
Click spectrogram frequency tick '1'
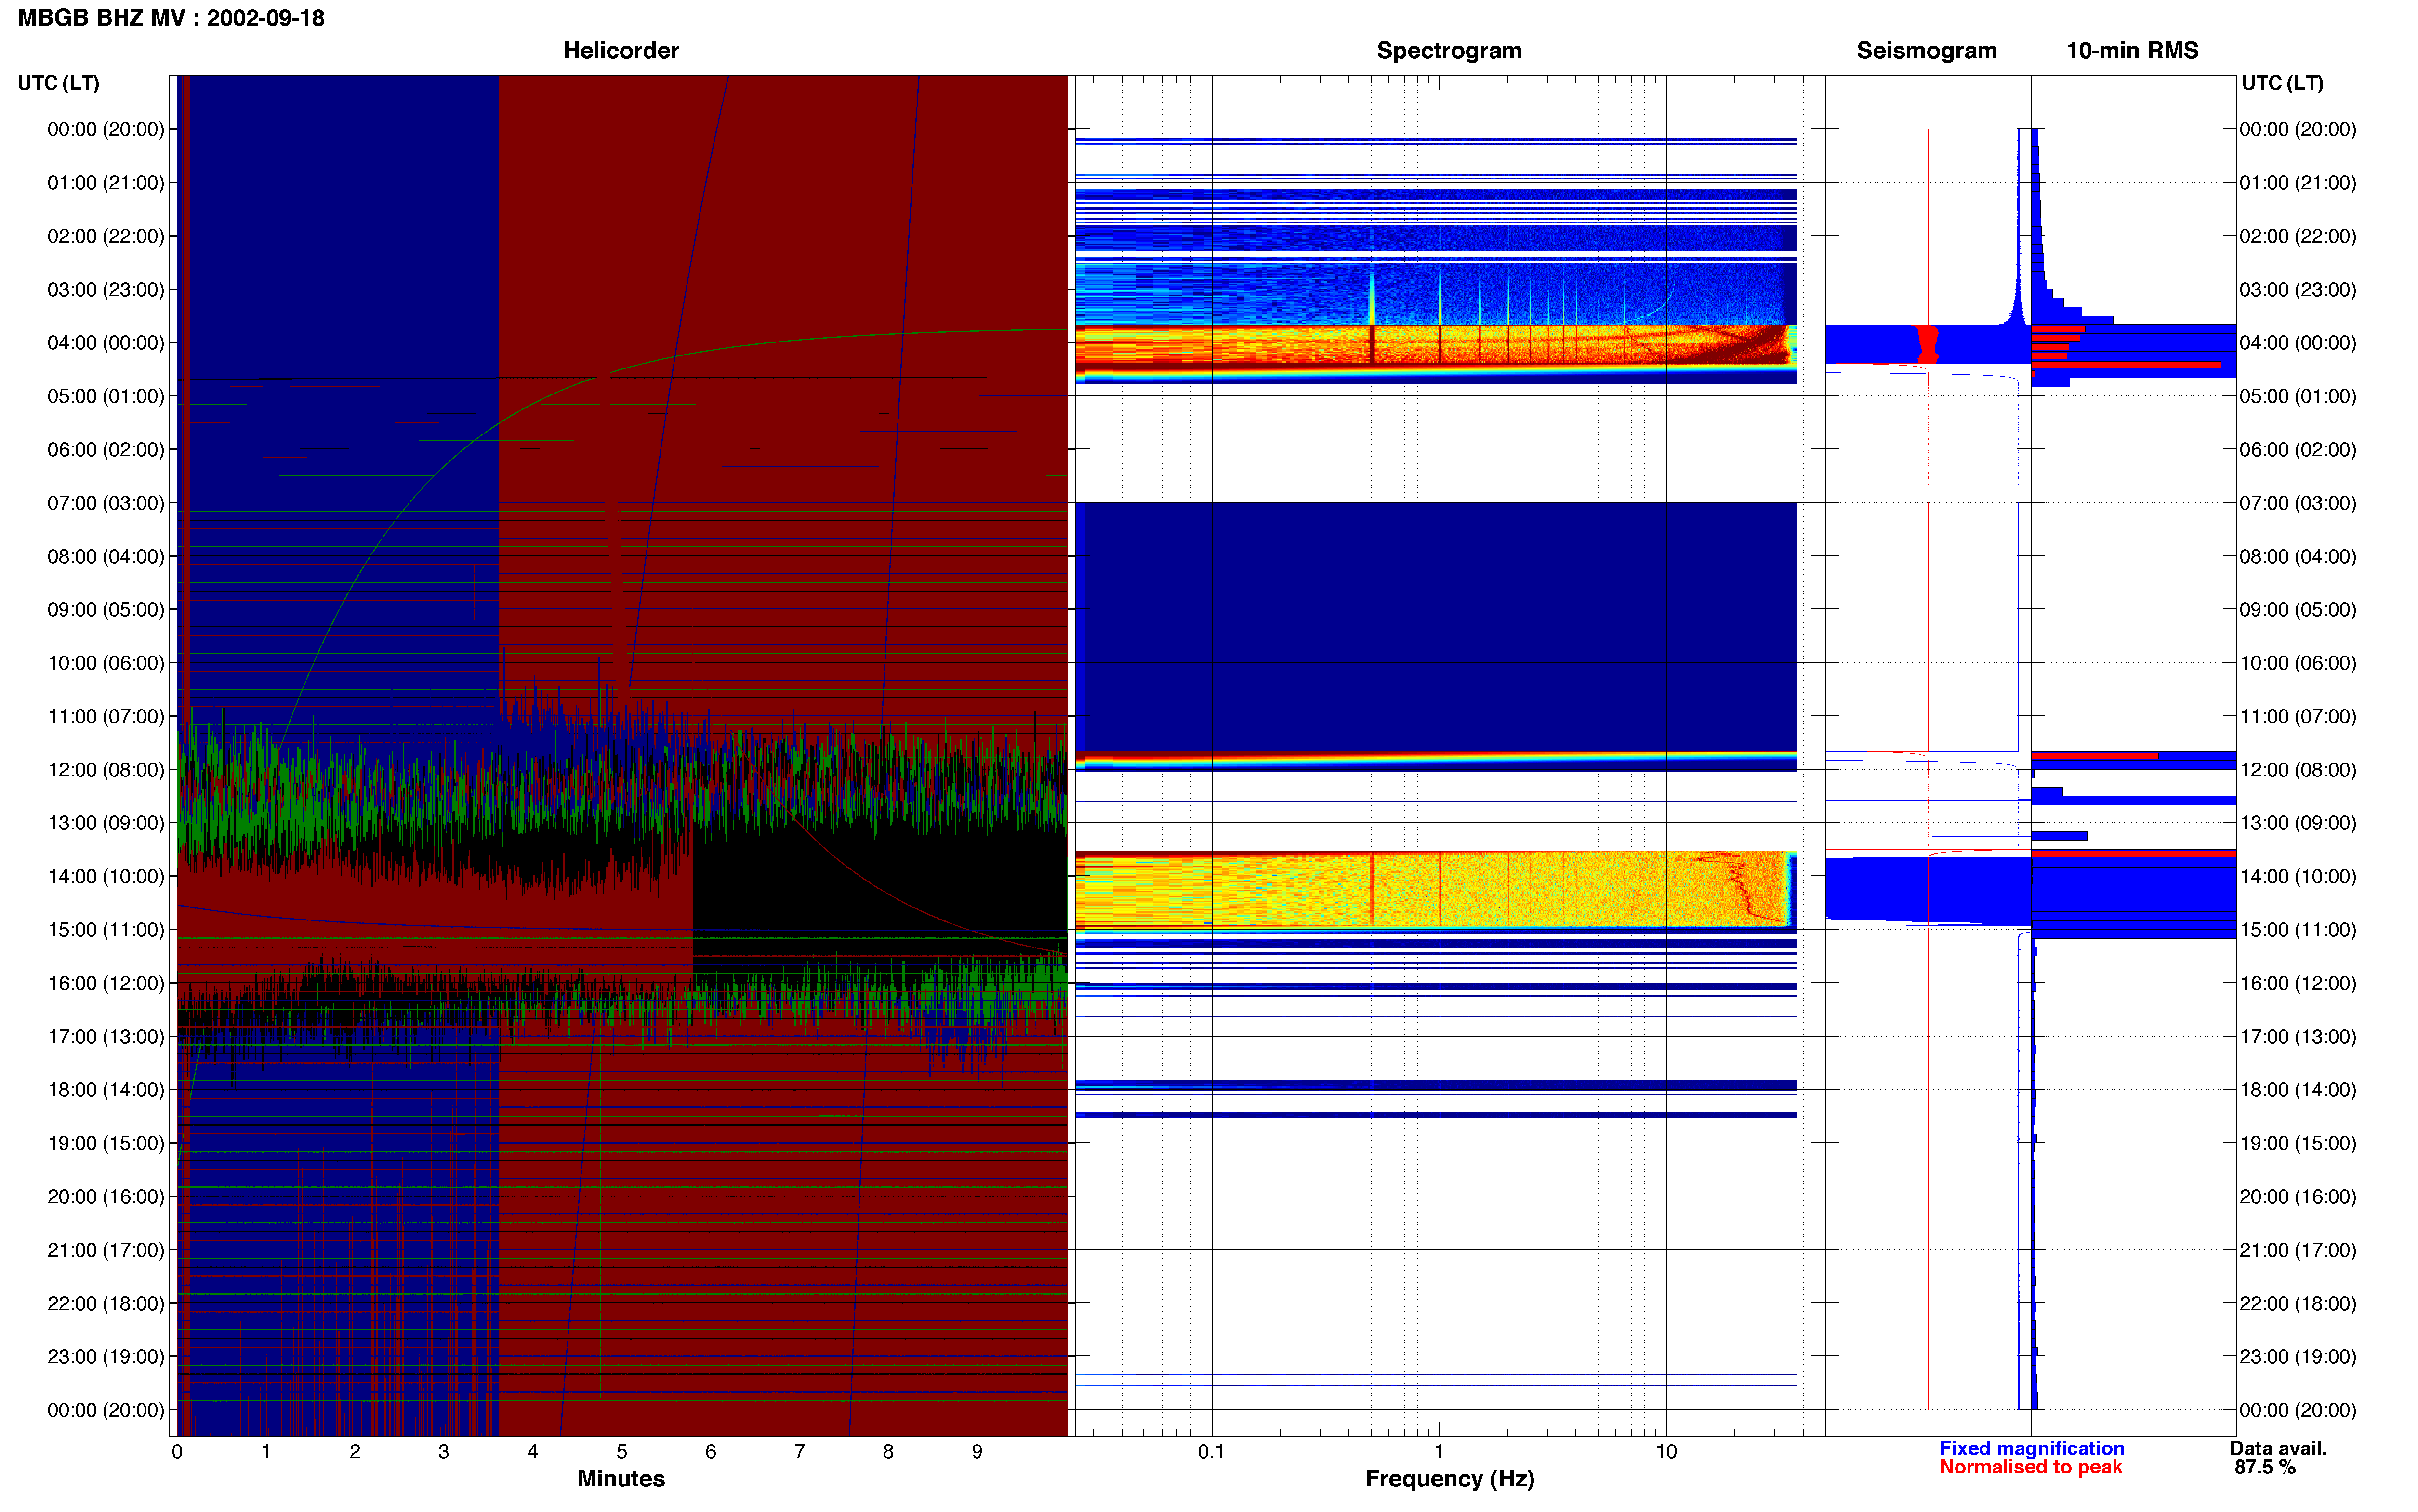point(1439,1452)
